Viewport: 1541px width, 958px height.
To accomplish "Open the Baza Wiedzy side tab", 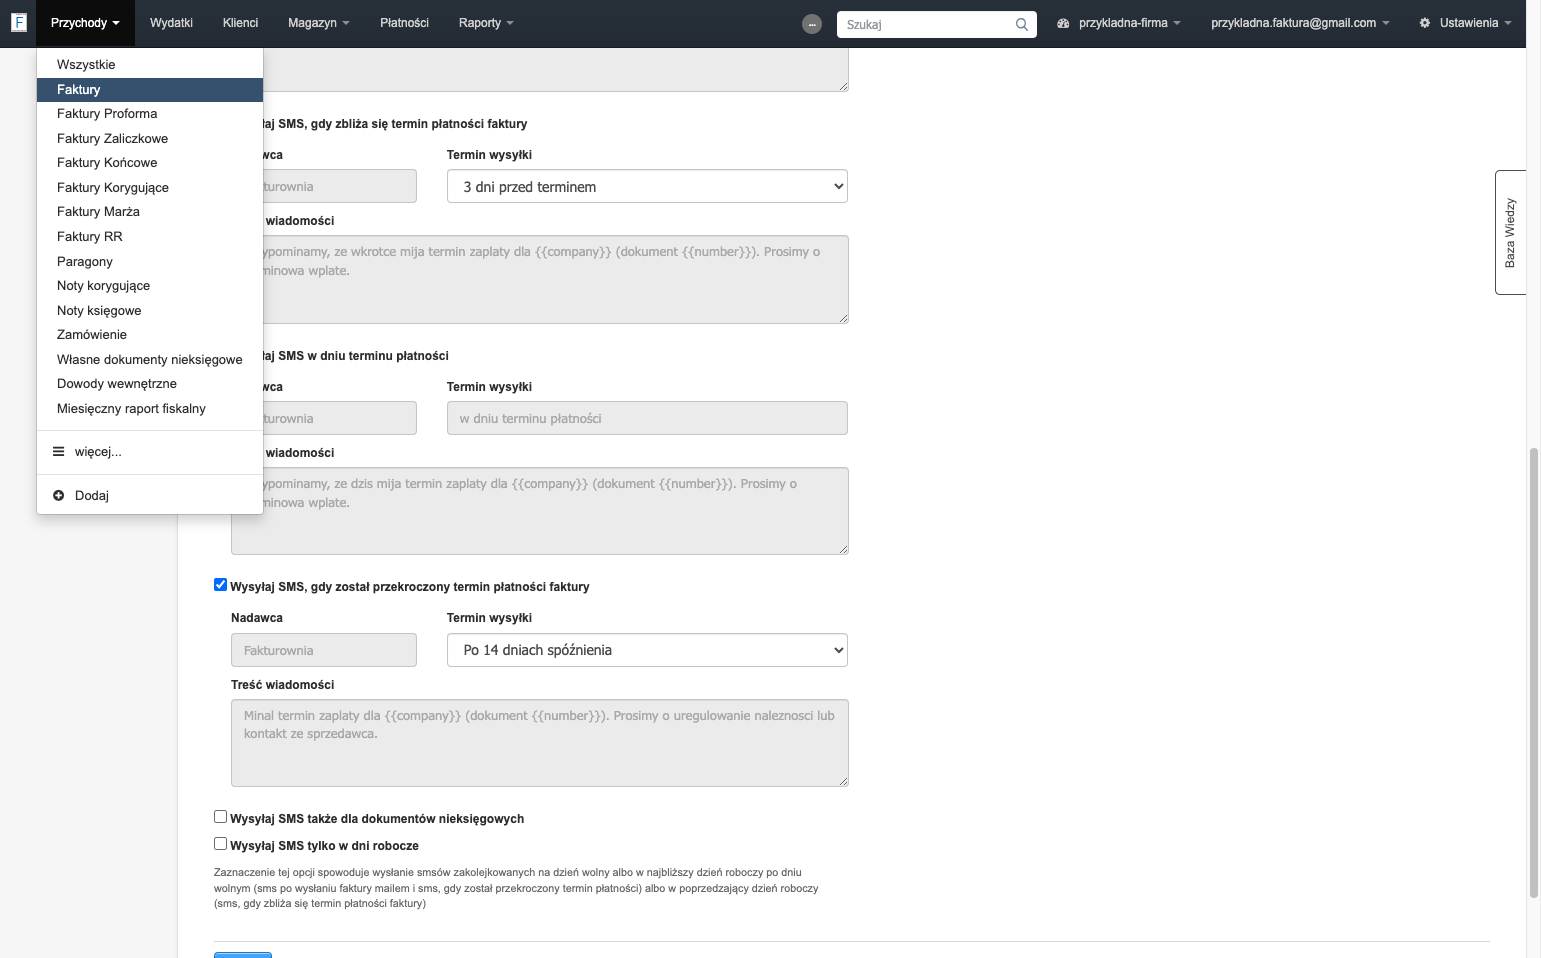I will coord(1510,232).
